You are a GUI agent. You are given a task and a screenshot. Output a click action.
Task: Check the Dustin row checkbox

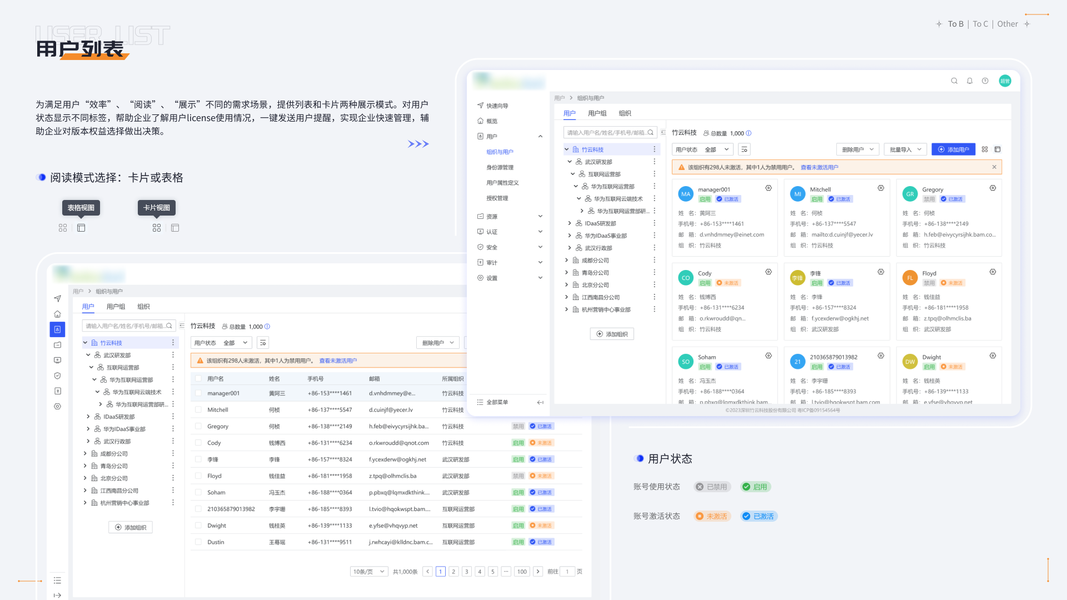199,542
